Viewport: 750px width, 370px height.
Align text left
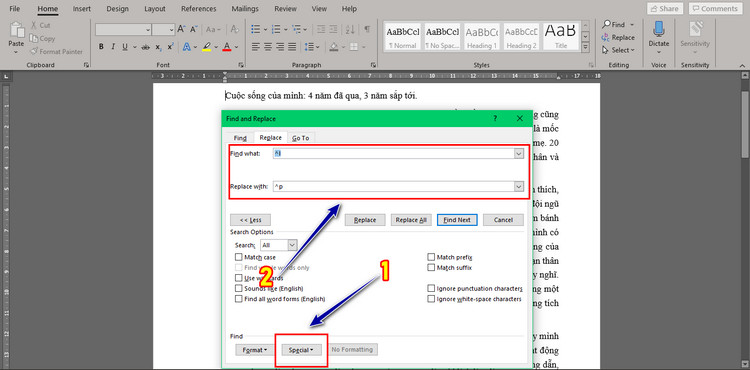(x=256, y=47)
